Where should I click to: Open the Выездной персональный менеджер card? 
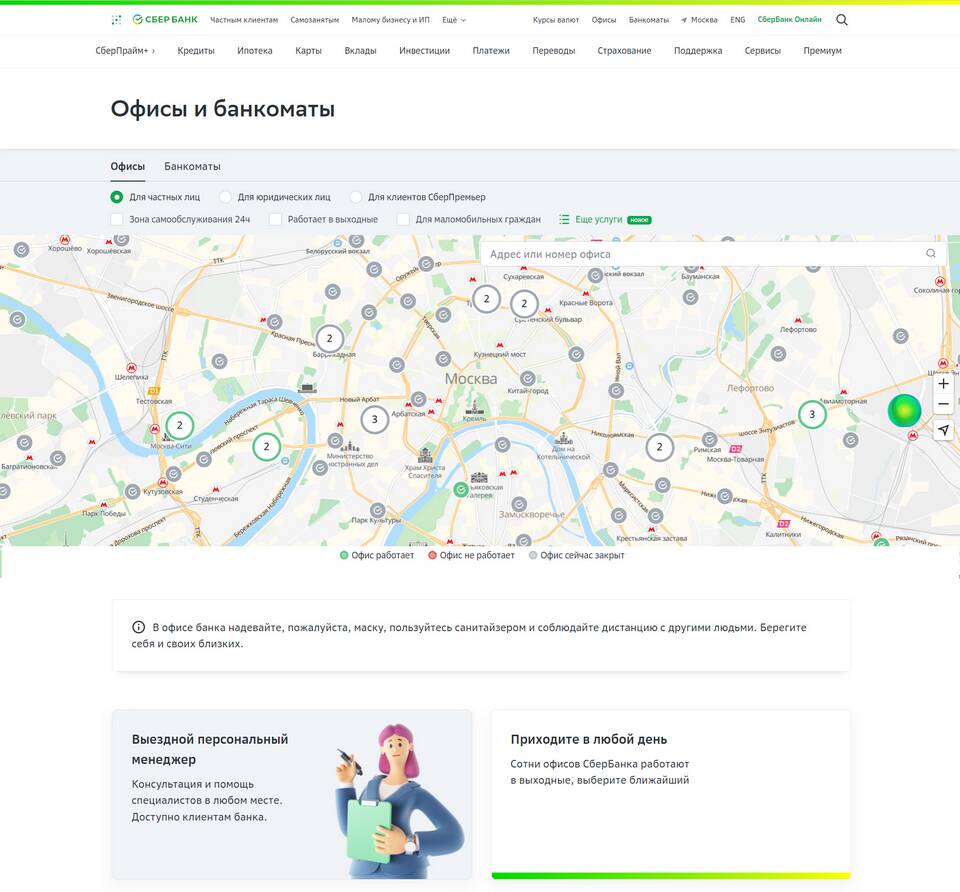coord(292,794)
